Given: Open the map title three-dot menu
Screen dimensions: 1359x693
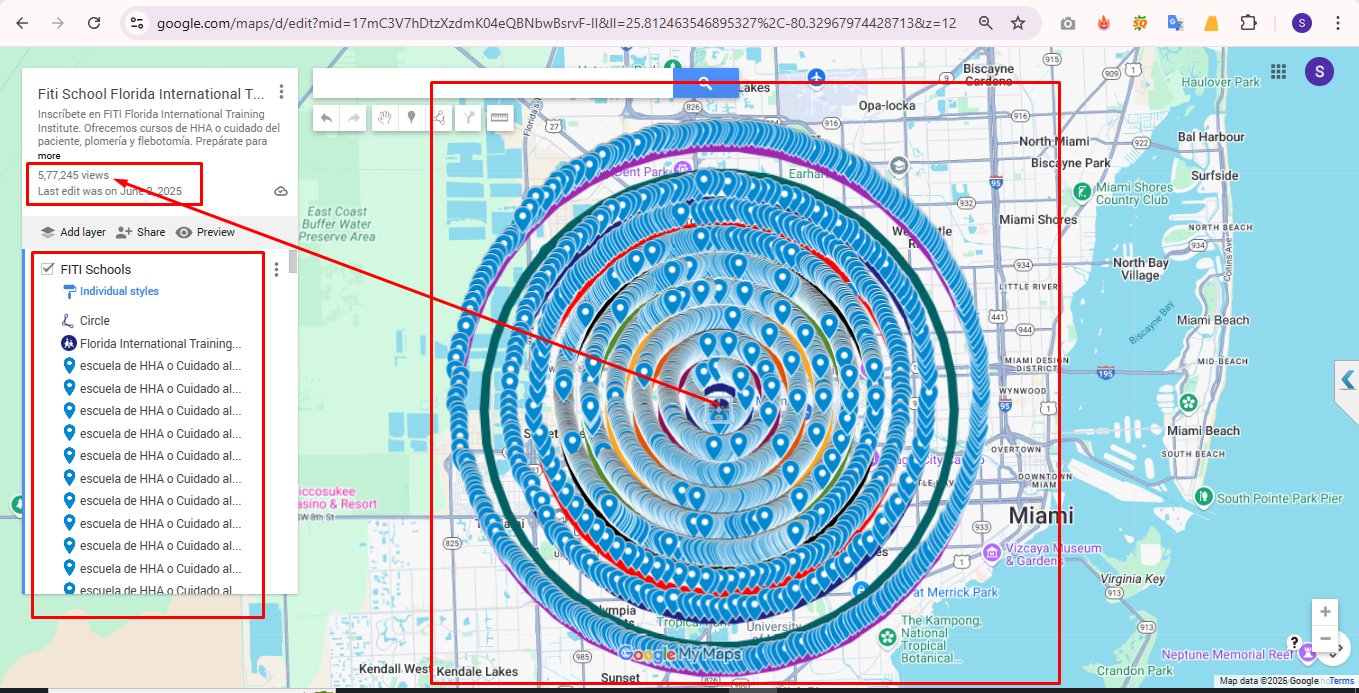Looking at the screenshot, I should point(281,91).
